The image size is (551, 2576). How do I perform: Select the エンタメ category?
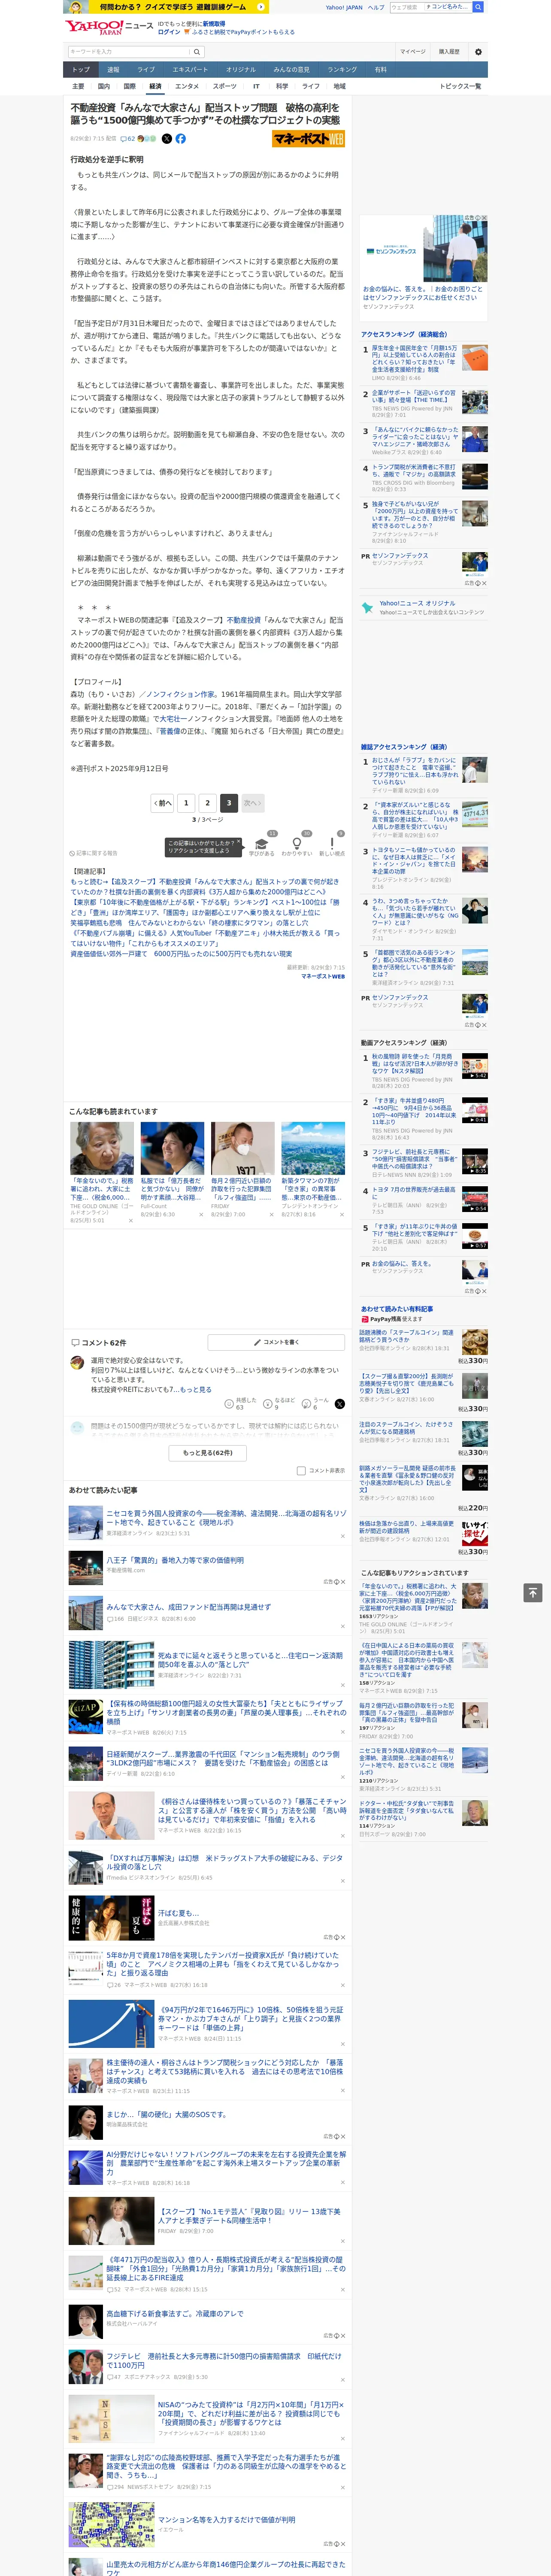click(x=187, y=86)
